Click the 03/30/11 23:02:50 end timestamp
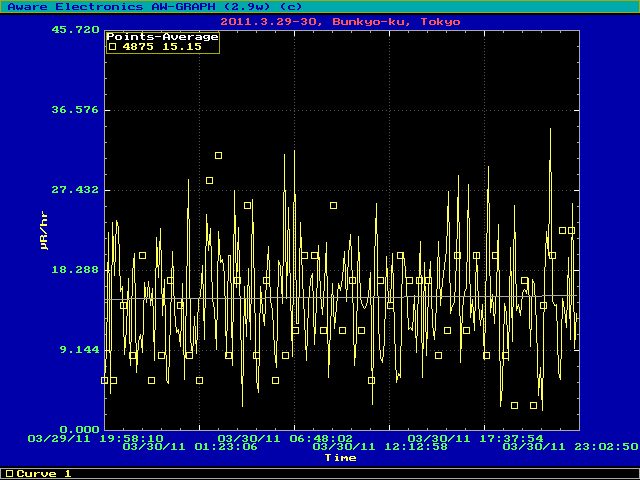This screenshot has height=480, width=640. tap(570, 447)
